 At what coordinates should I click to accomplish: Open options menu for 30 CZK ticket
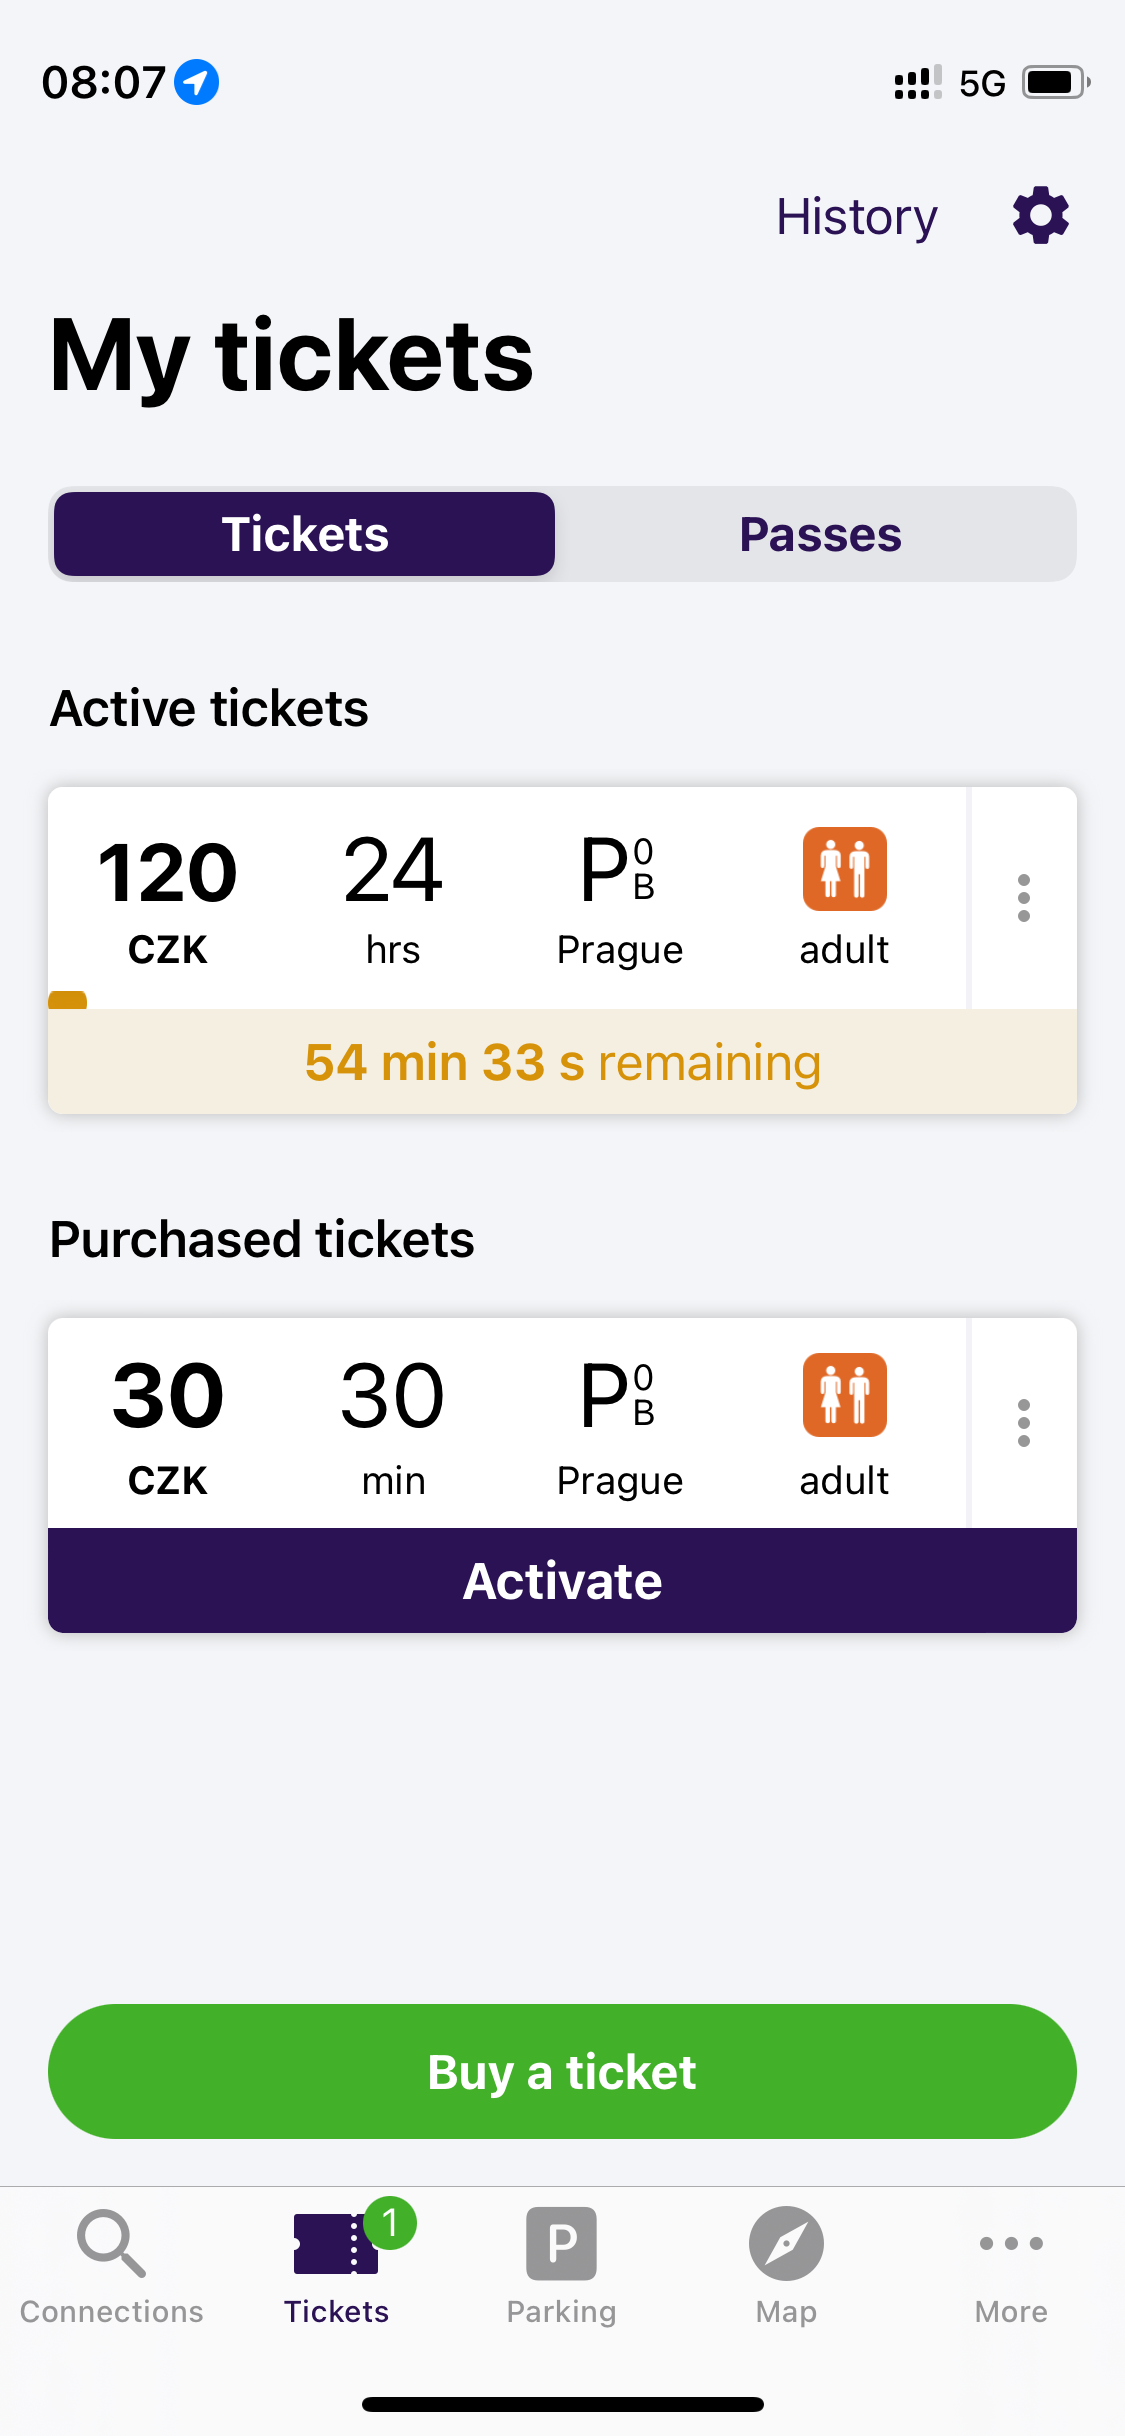(x=1024, y=1423)
